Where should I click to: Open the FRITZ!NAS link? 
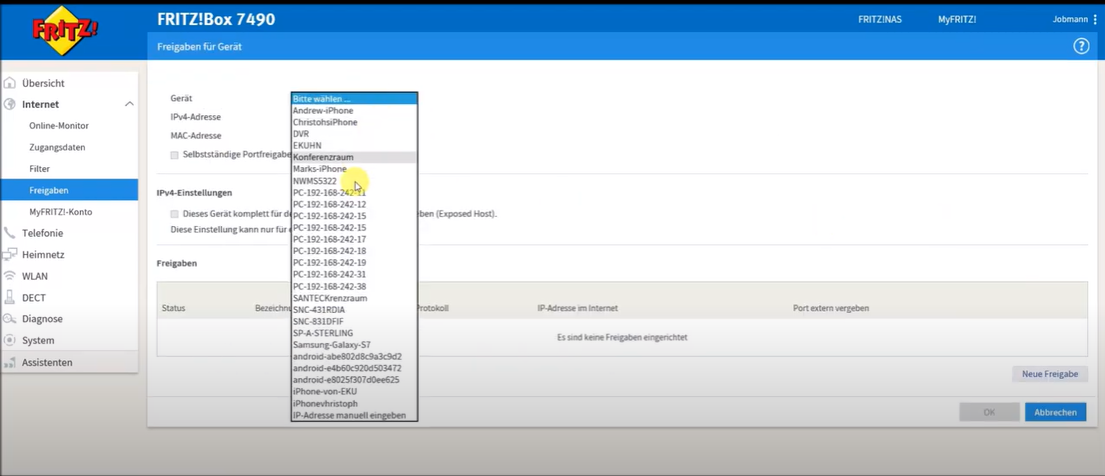tap(879, 19)
